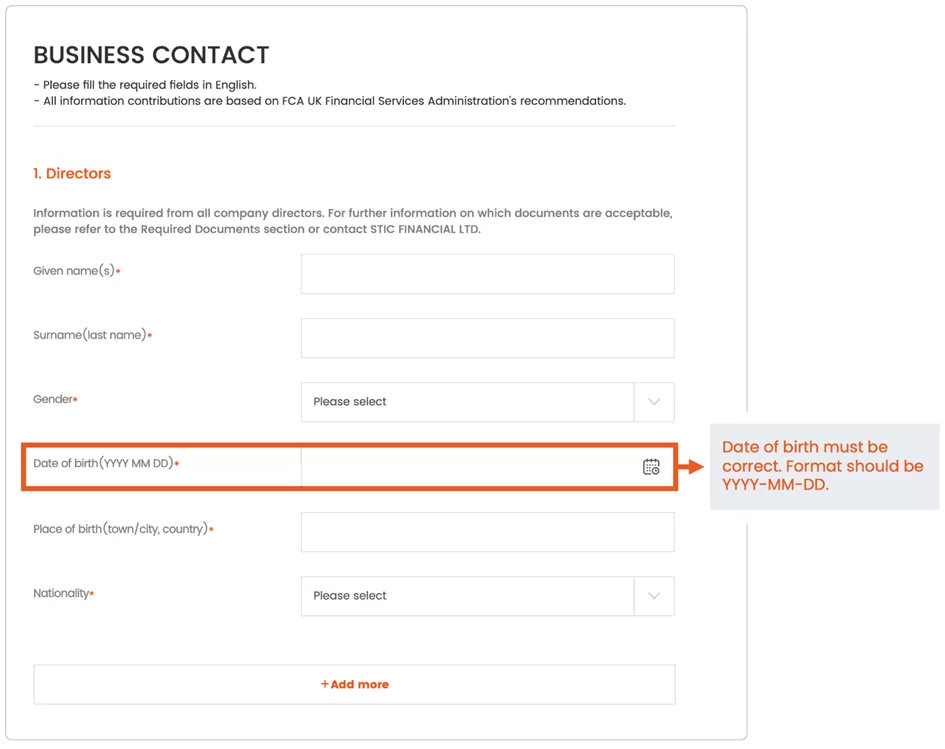The height and width of the screenshot is (749, 945).
Task: Click the 'BUSINESS CONTACT' page title
Action: click(151, 55)
